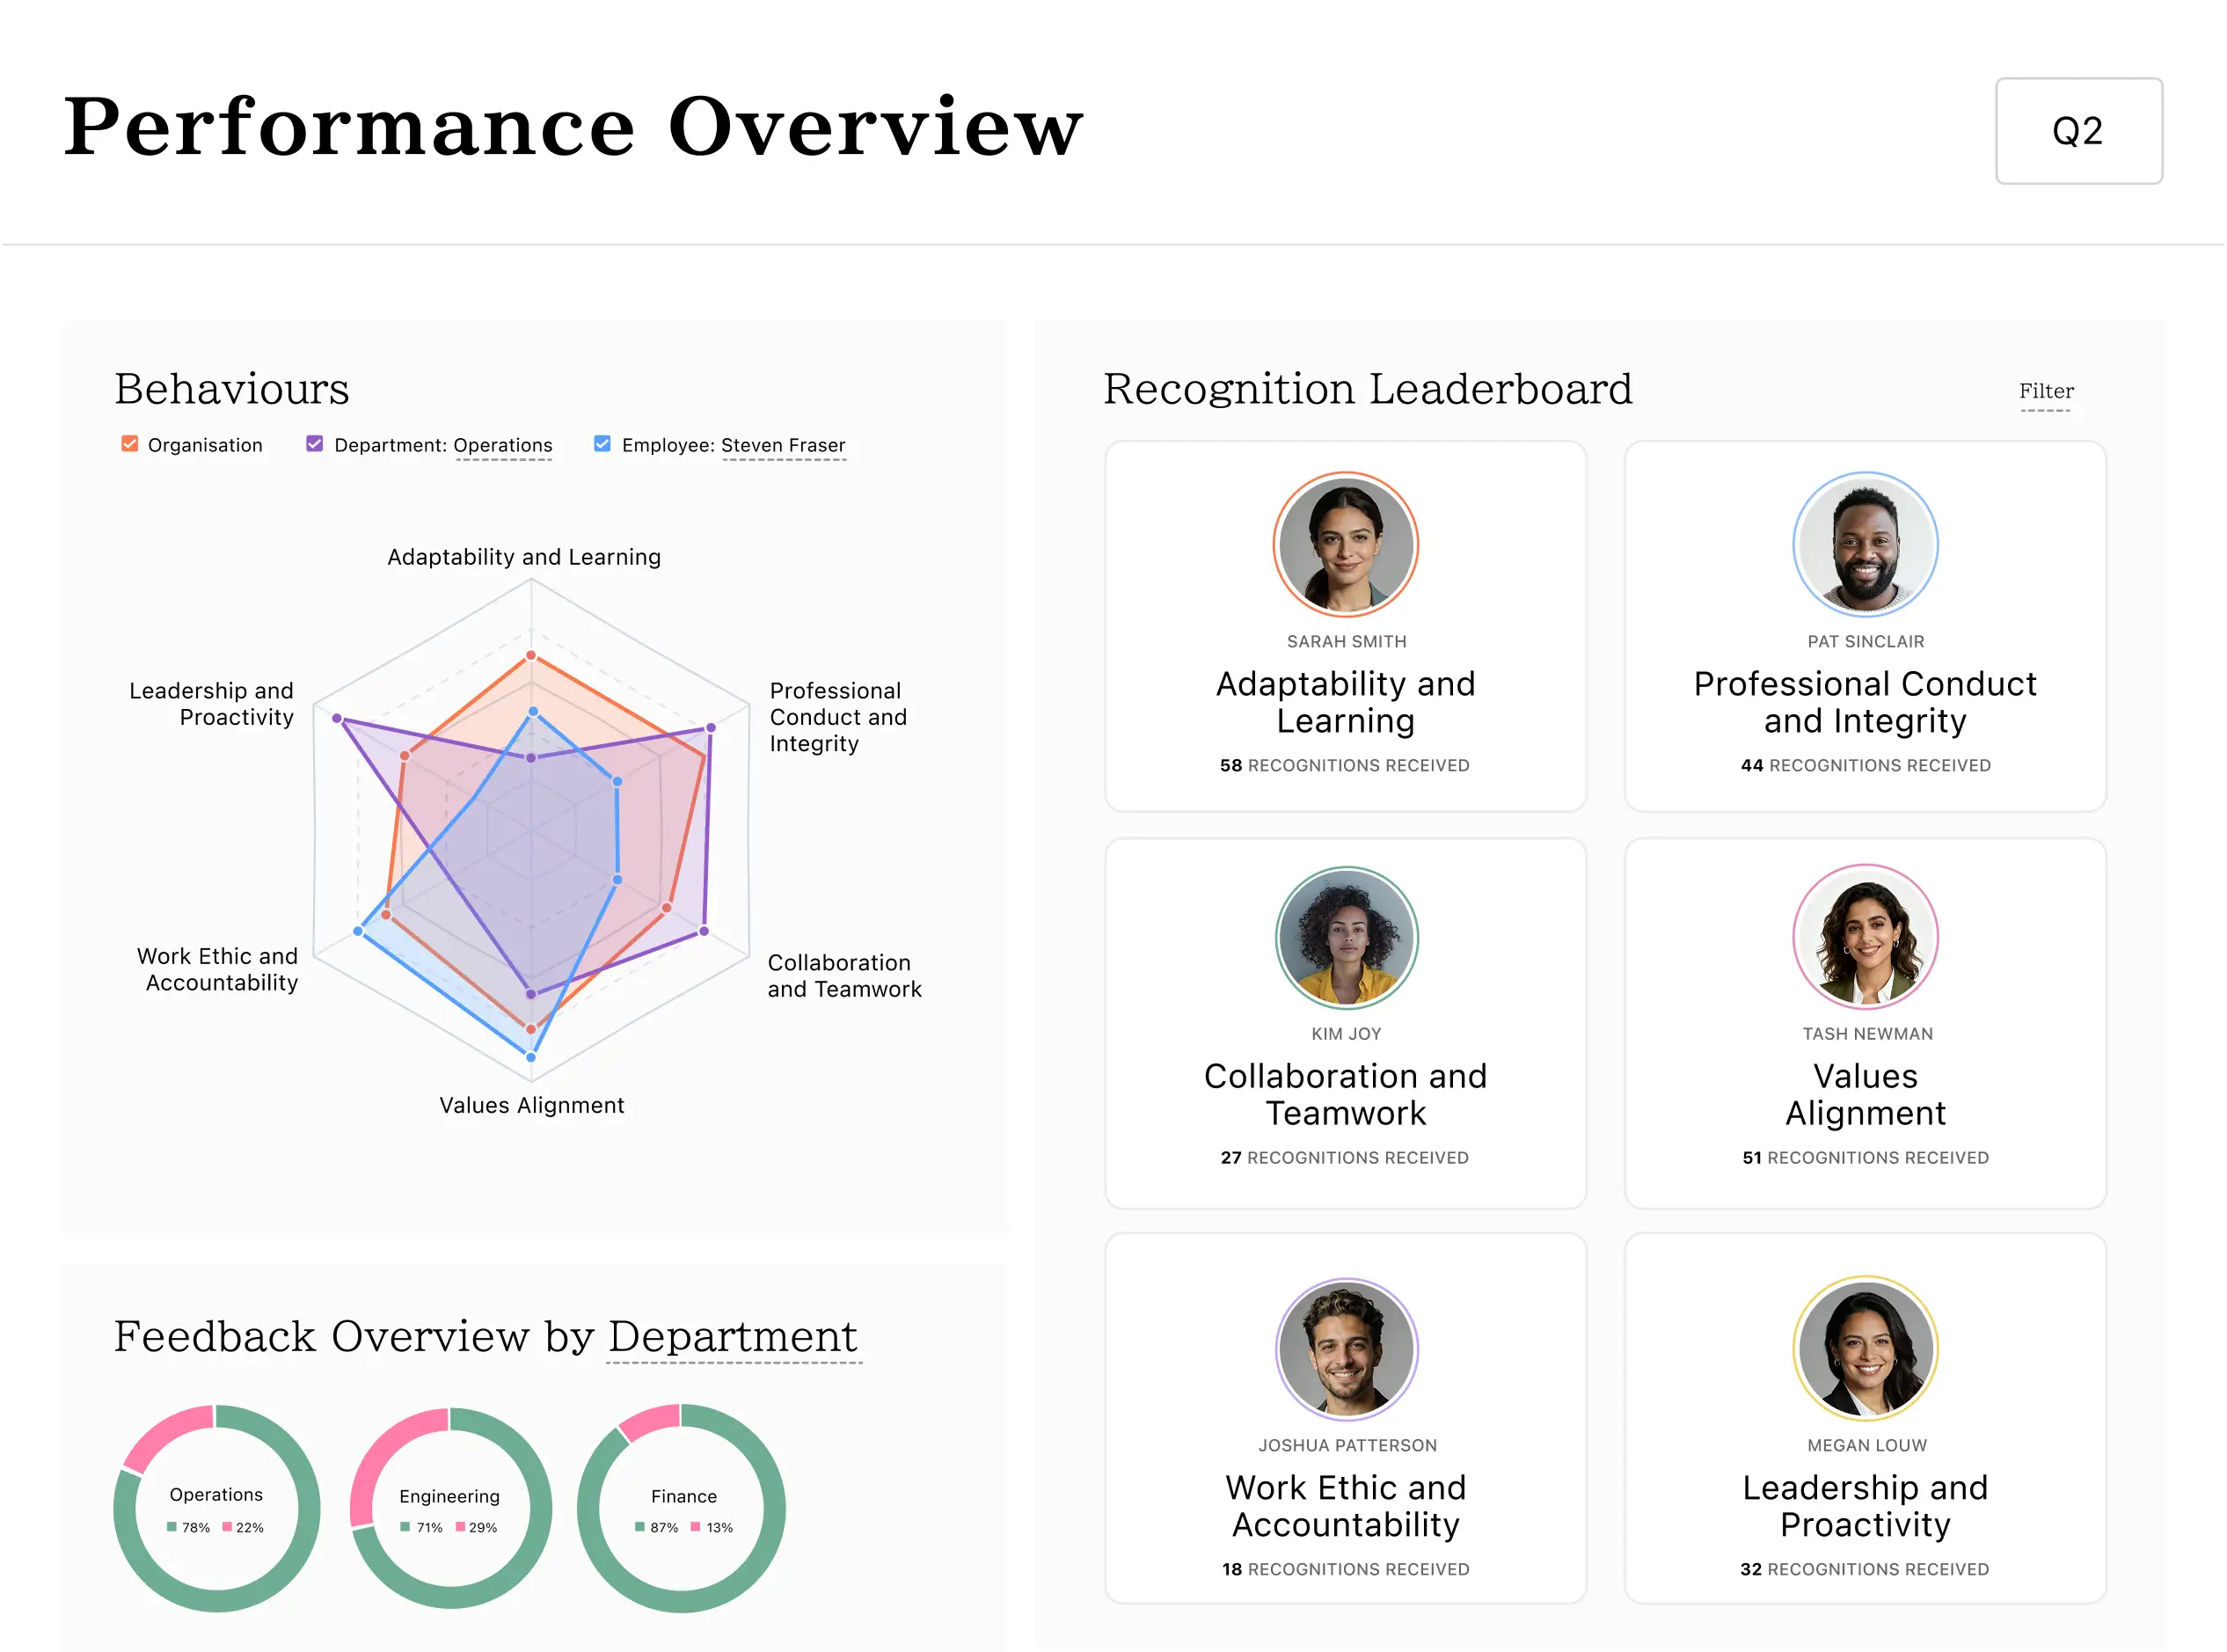Image resolution: width=2227 pixels, height=1652 pixels.
Task: Click the Finance feedback chart
Action: point(683,1508)
